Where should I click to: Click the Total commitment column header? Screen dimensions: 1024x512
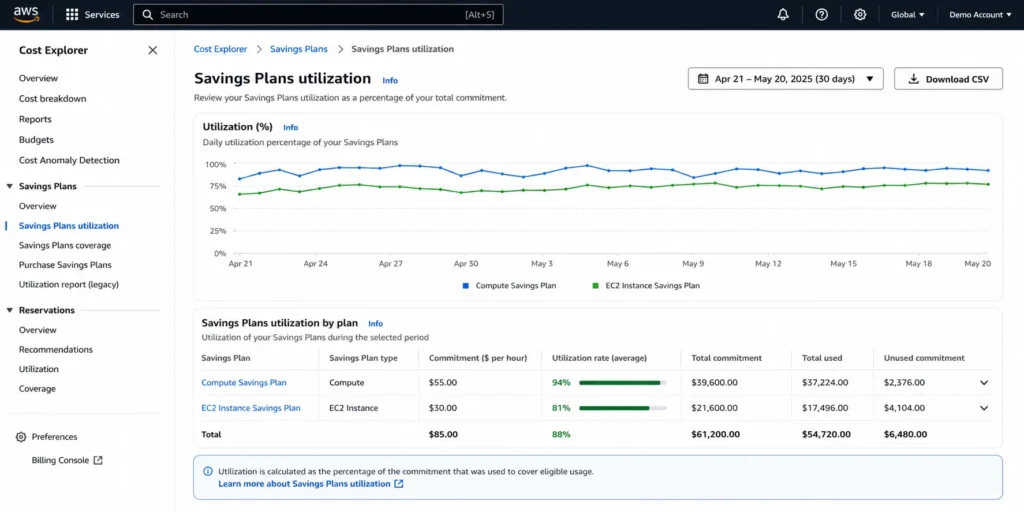[726, 358]
